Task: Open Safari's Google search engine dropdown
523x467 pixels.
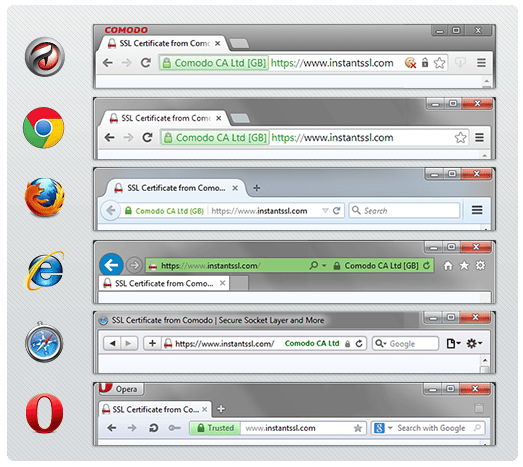Action: click(380, 343)
